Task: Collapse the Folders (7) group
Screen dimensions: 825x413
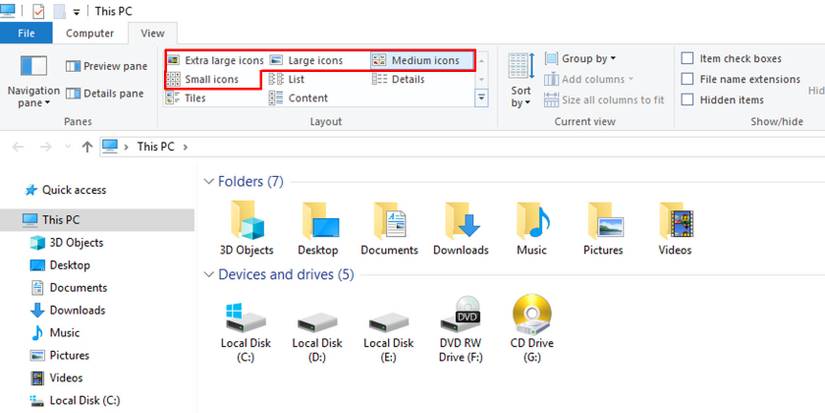Action: coord(209,182)
